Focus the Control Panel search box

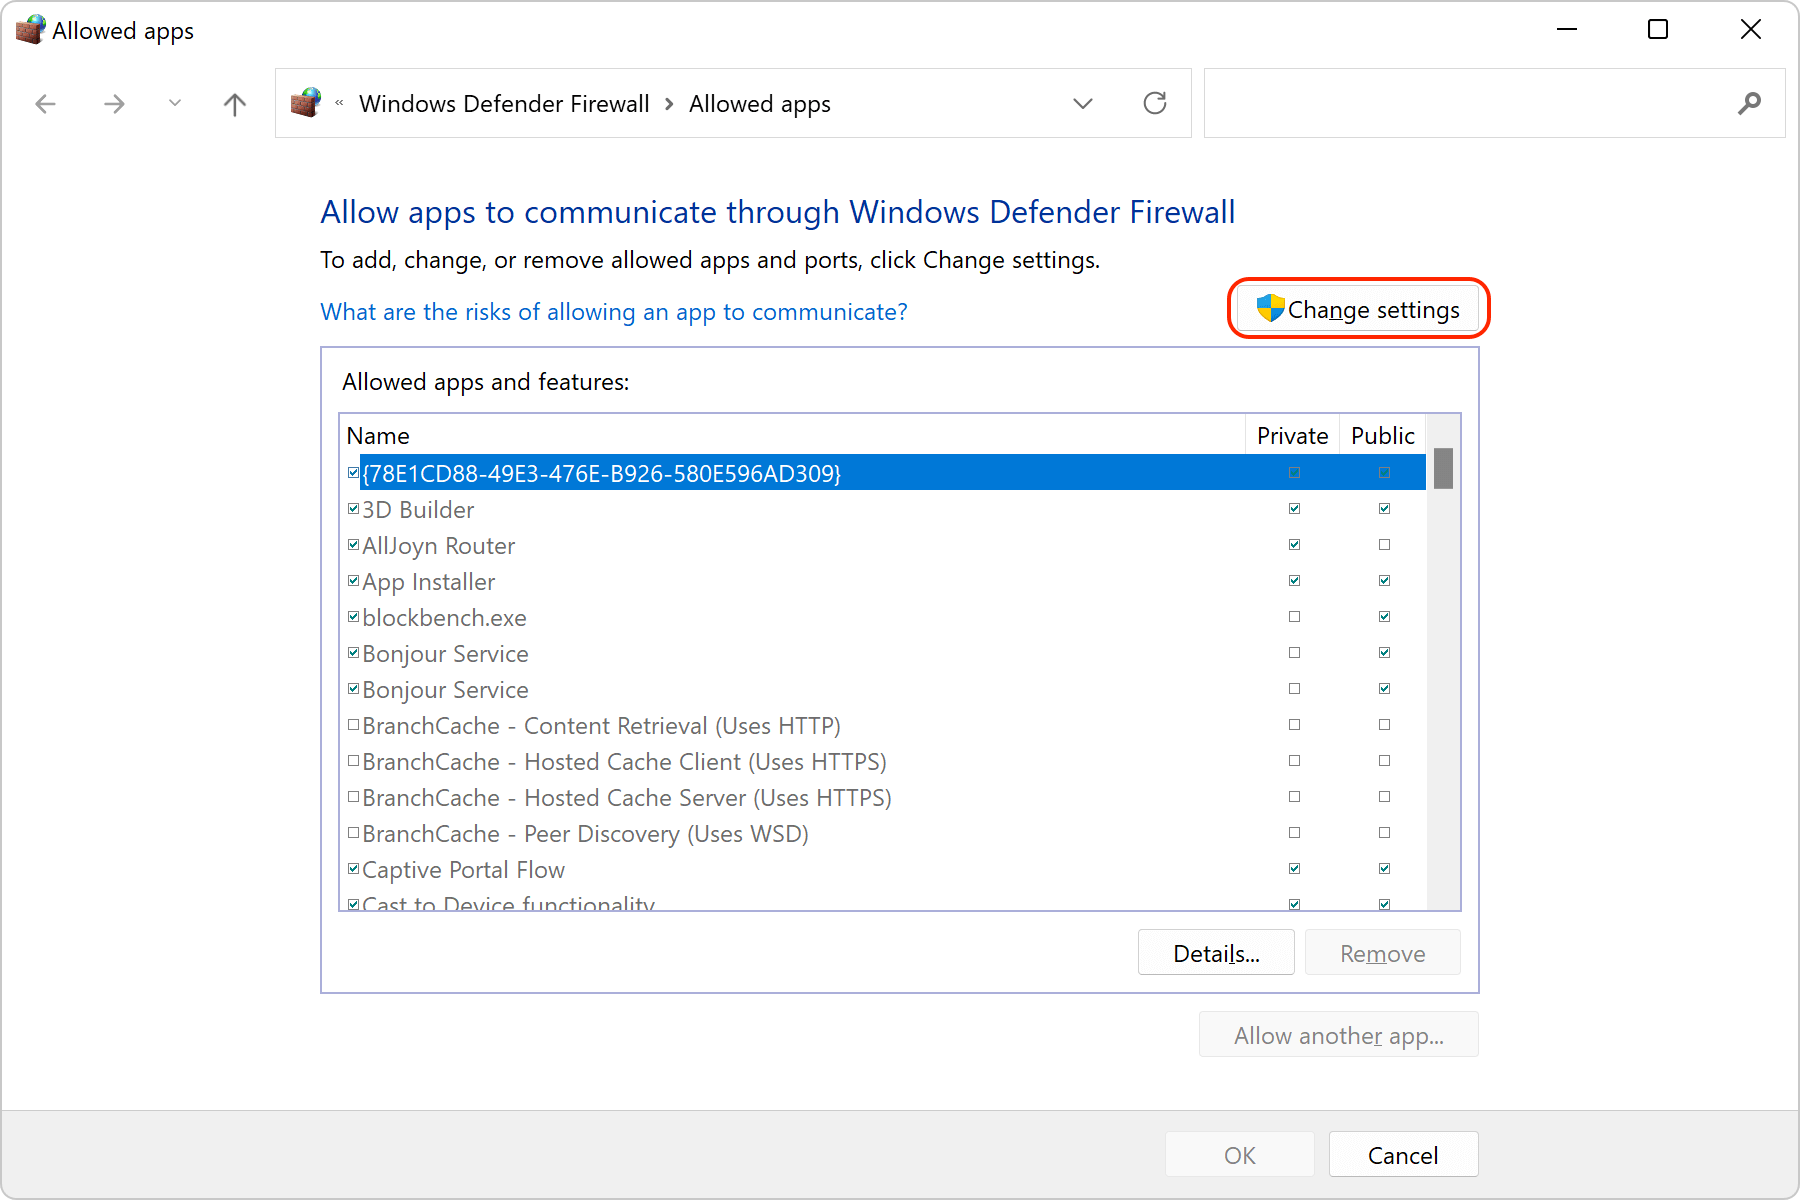coord(1495,103)
